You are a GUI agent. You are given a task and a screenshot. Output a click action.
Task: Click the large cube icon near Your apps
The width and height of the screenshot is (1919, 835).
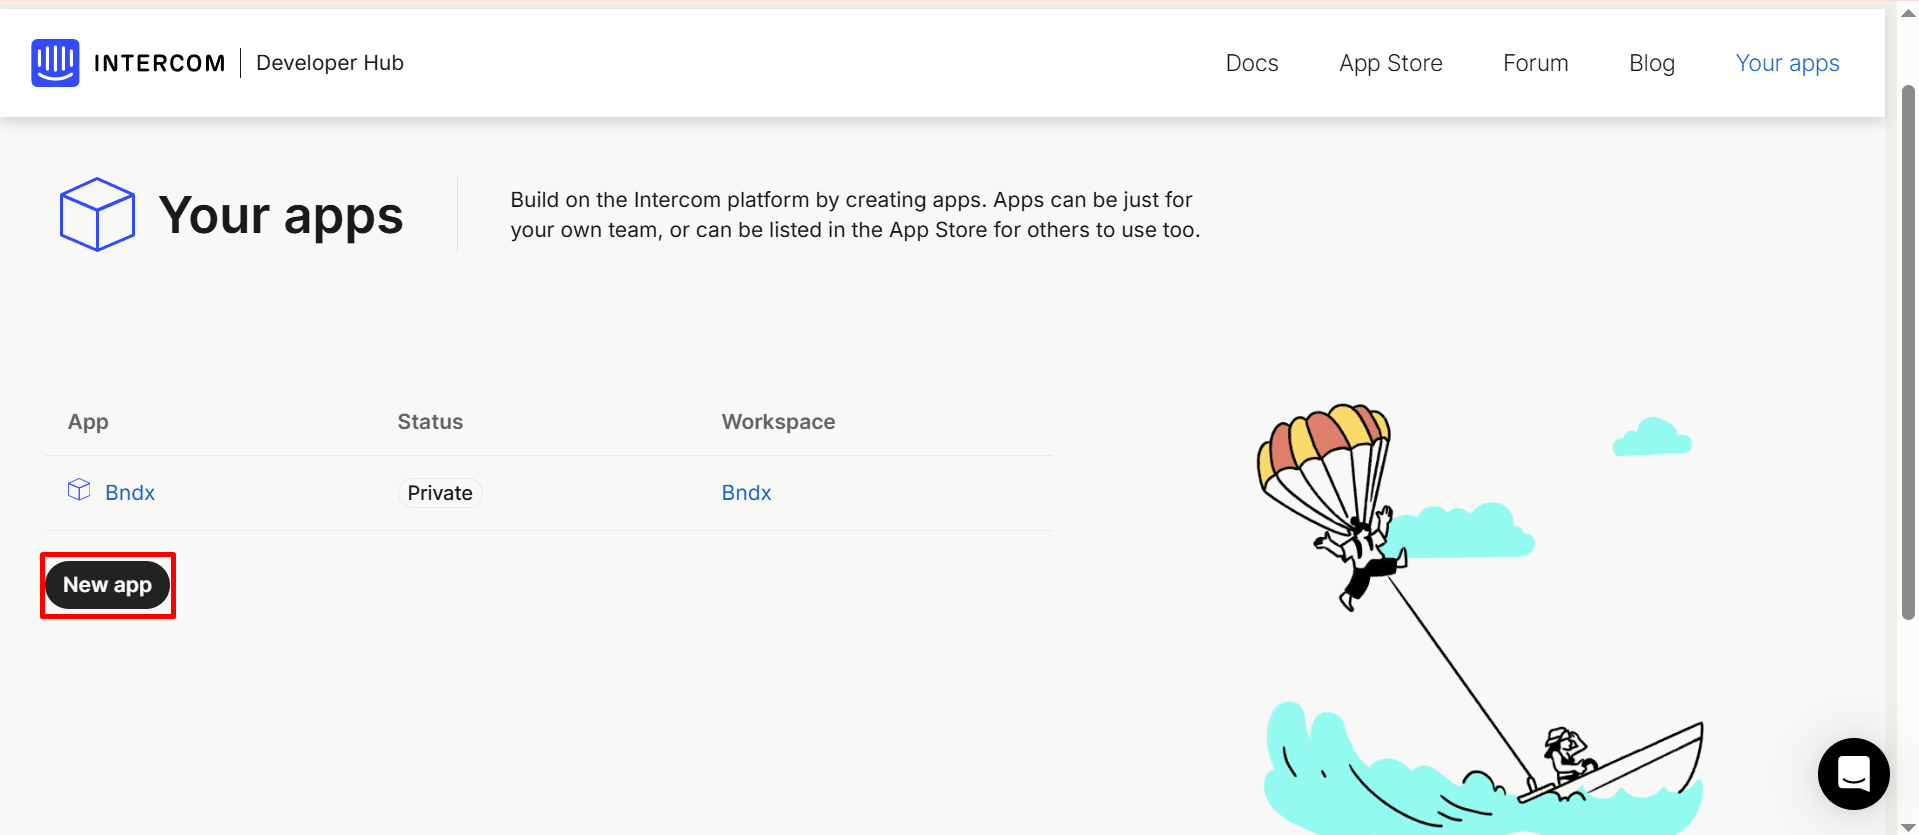[x=97, y=214]
